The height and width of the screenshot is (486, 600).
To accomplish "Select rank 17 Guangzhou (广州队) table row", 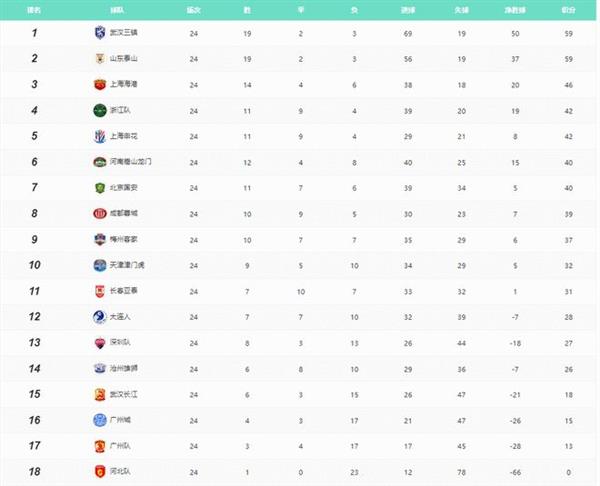I will [298, 446].
